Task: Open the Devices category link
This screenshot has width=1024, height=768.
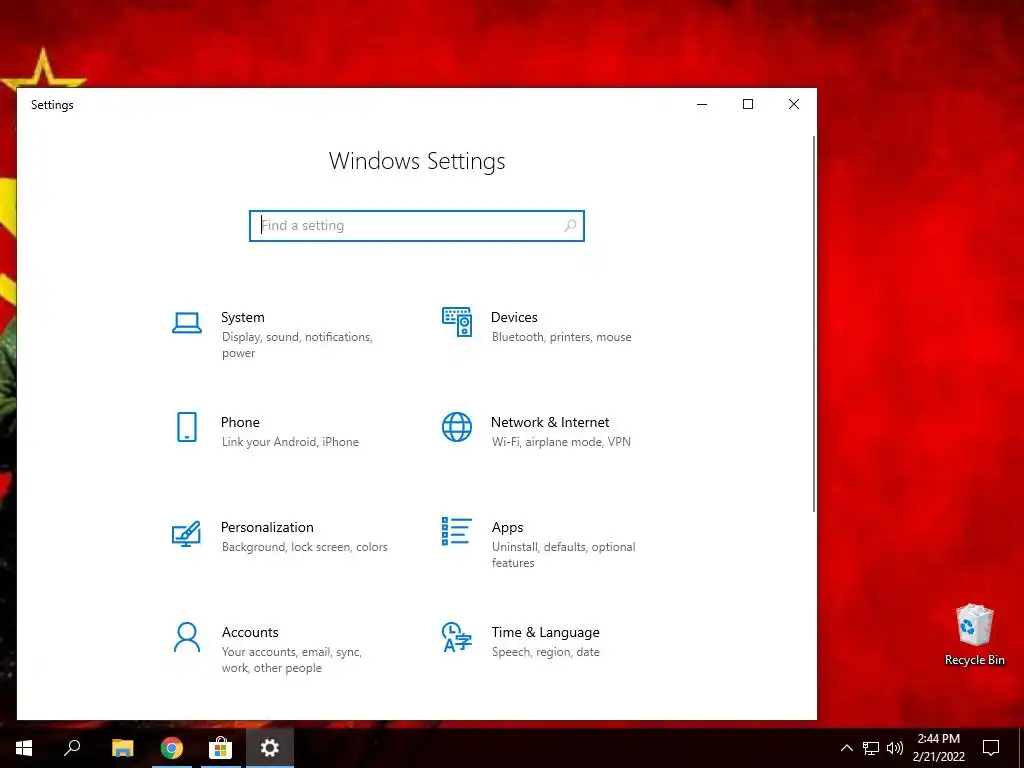Action: 514,317
